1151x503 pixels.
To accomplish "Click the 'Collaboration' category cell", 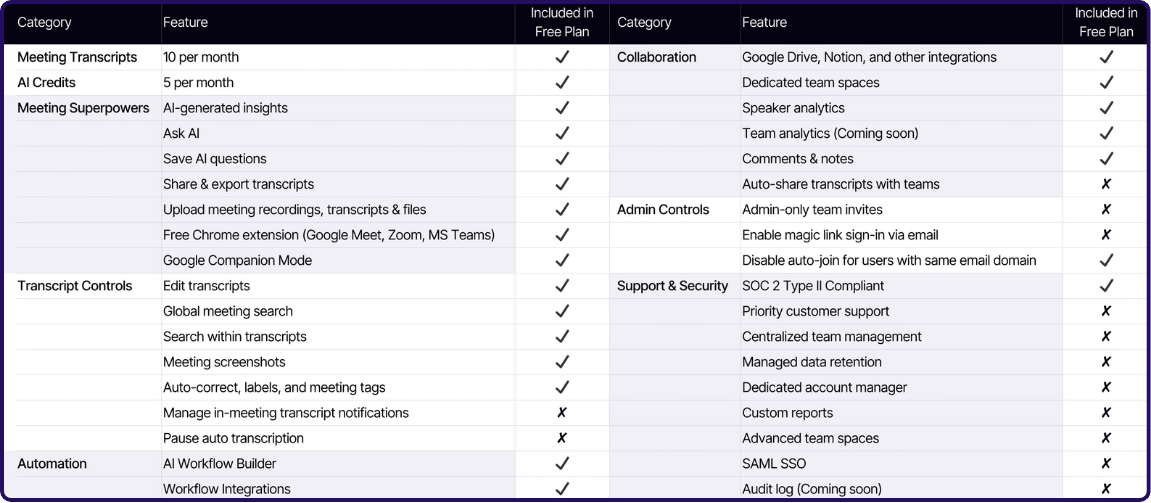I will [x=657, y=57].
